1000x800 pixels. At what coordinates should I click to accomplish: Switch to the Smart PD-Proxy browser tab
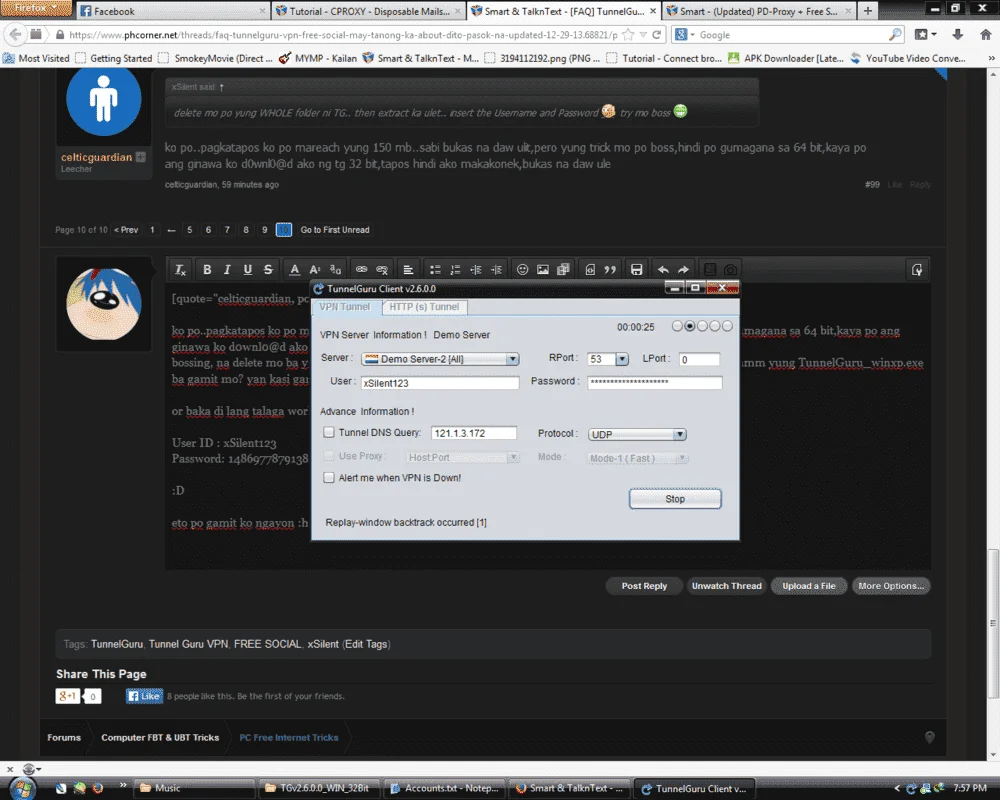pyautogui.click(x=759, y=11)
